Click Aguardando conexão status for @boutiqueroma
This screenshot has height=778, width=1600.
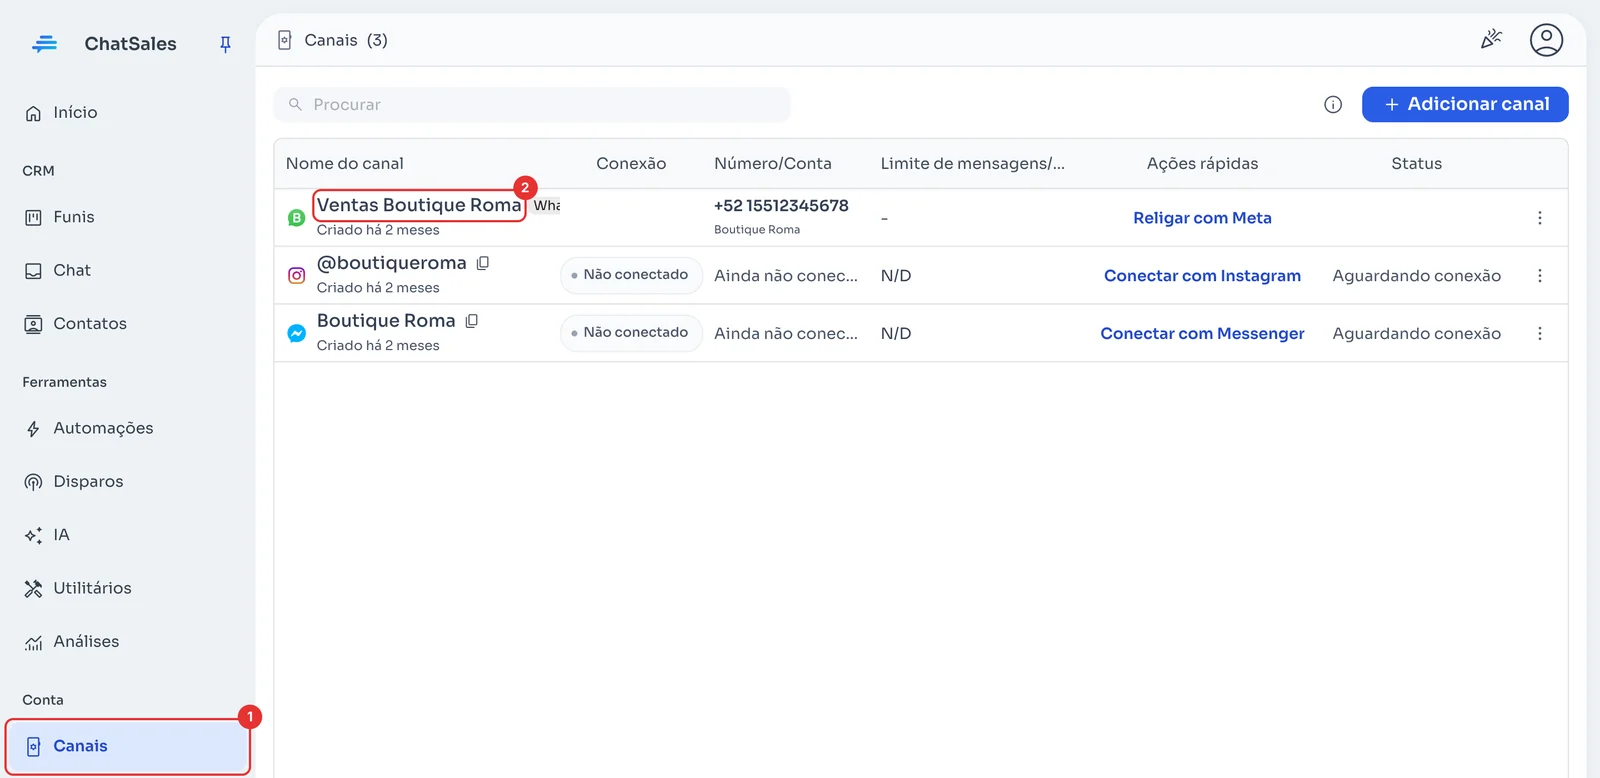point(1417,276)
